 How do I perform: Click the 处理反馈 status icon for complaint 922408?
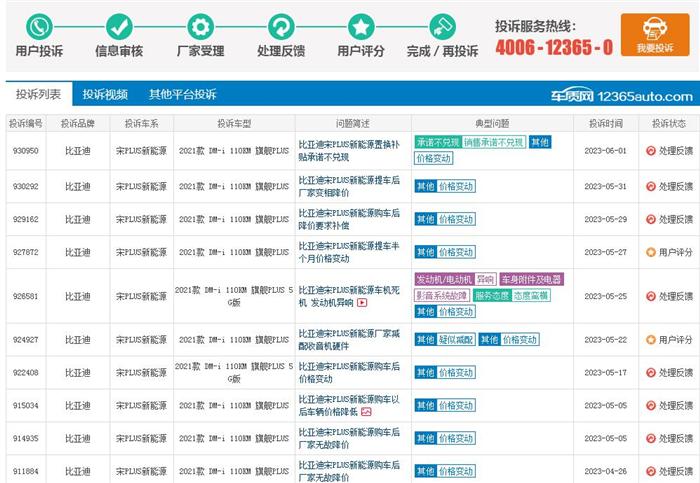[x=651, y=373]
